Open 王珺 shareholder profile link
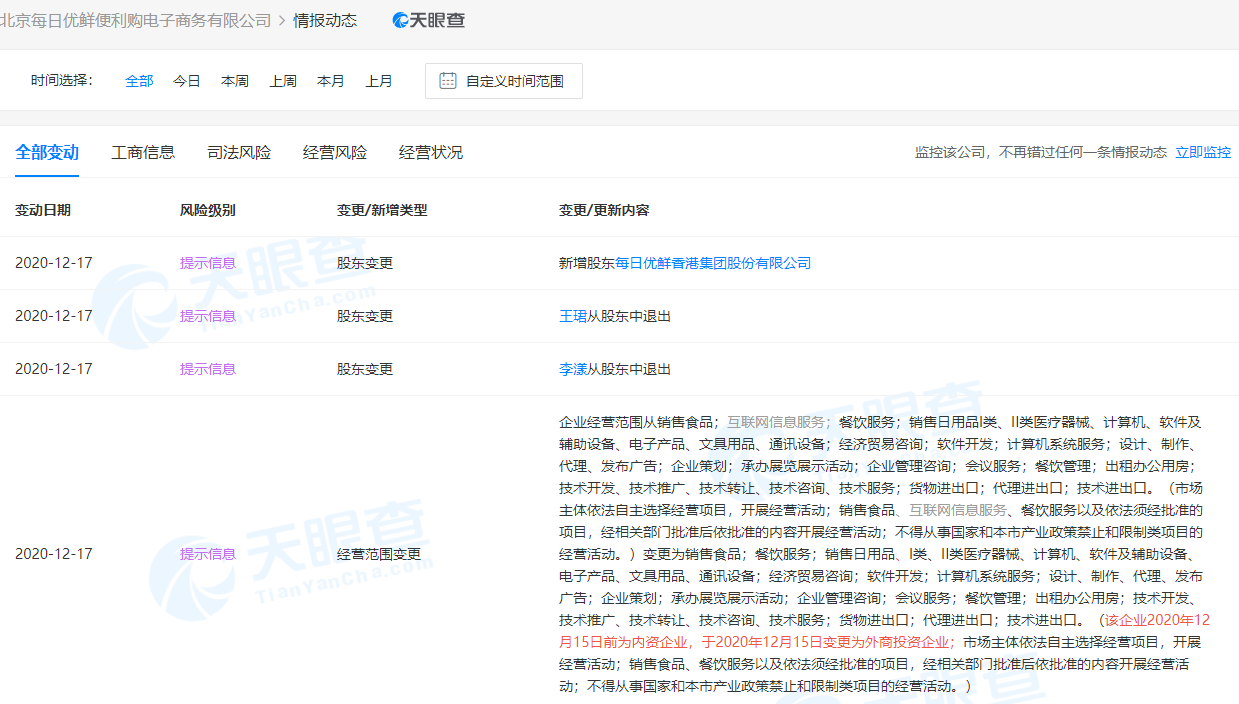Screen dimensions: 1239x704 coord(573,316)
